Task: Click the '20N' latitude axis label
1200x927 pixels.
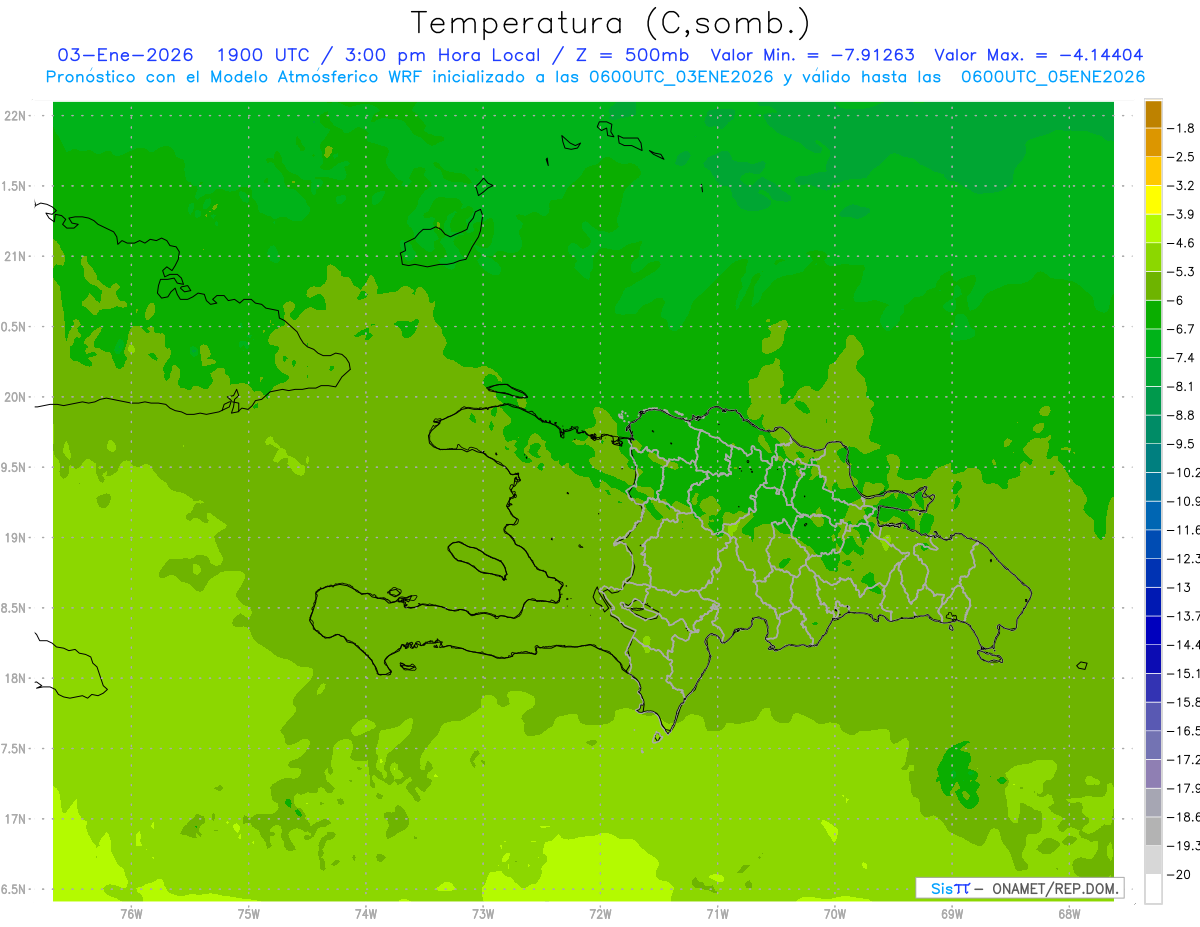Action: pyautogui.click(x=16, y=397)
